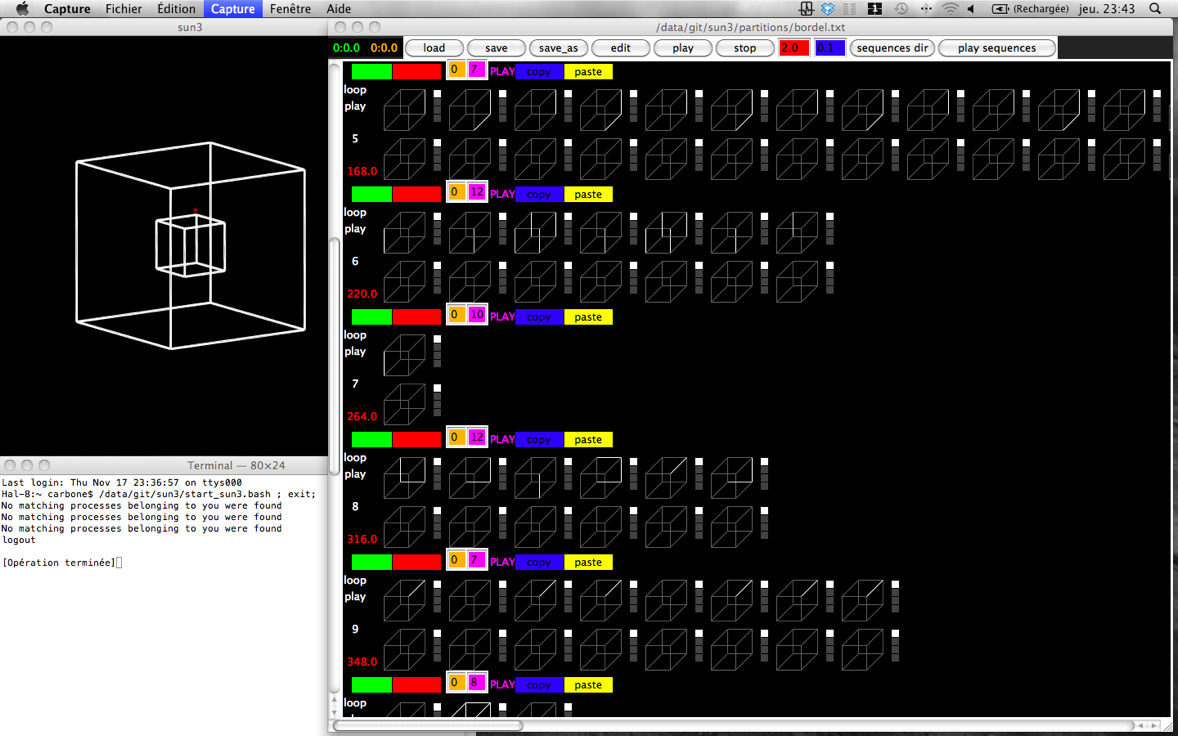Select the upper cube of sequence 7
This screenshot has height=736, width=1178.
405,355
